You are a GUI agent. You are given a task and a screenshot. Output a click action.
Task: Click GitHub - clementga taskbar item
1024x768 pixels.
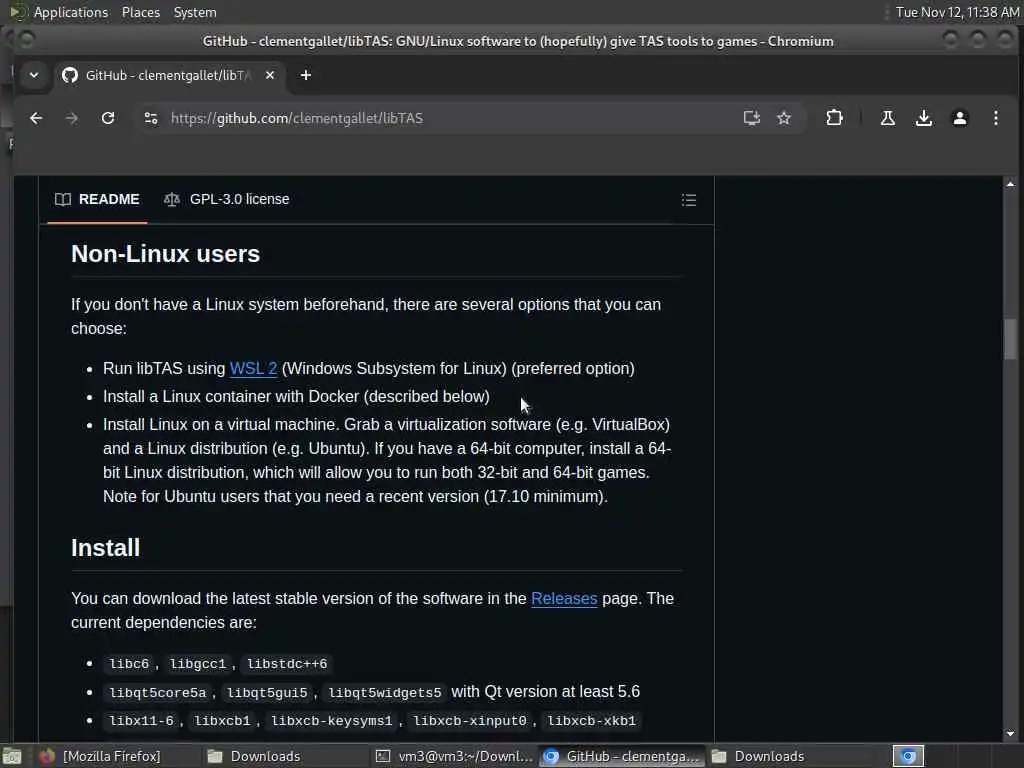621,756
